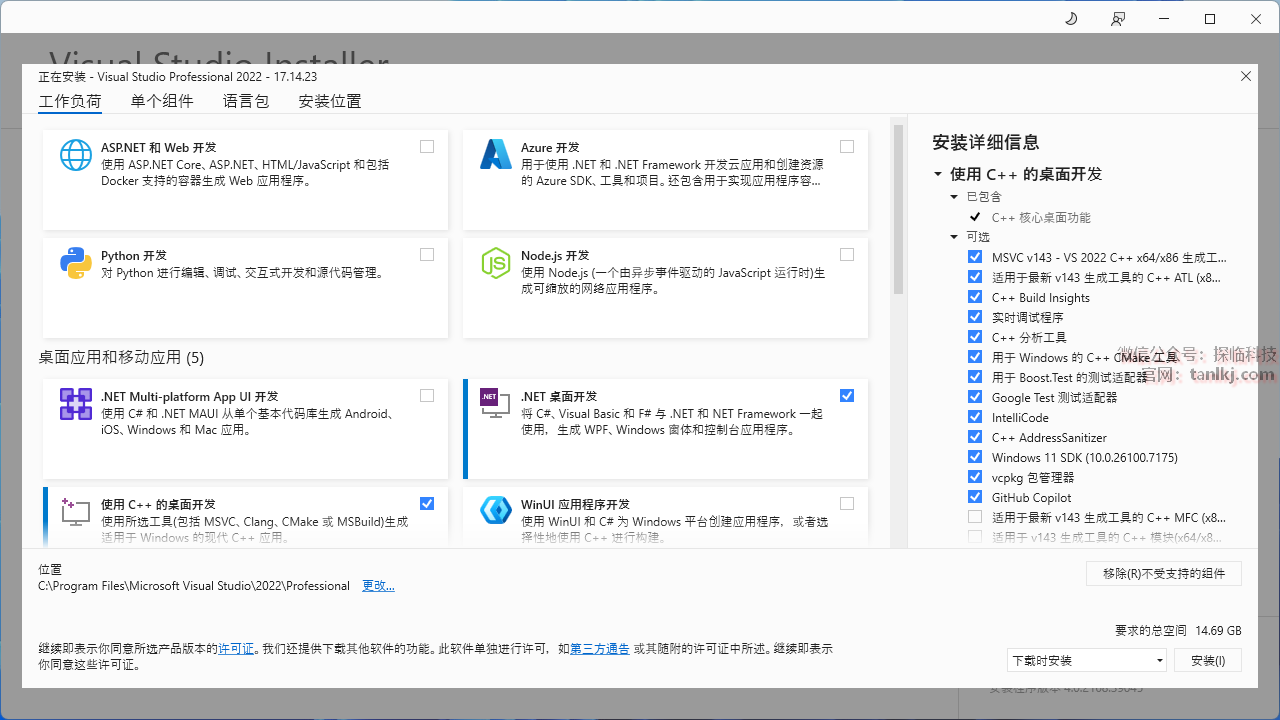Click the Python development icon
This screenshot has width=1280, height=720.
(x=76, y=263)
